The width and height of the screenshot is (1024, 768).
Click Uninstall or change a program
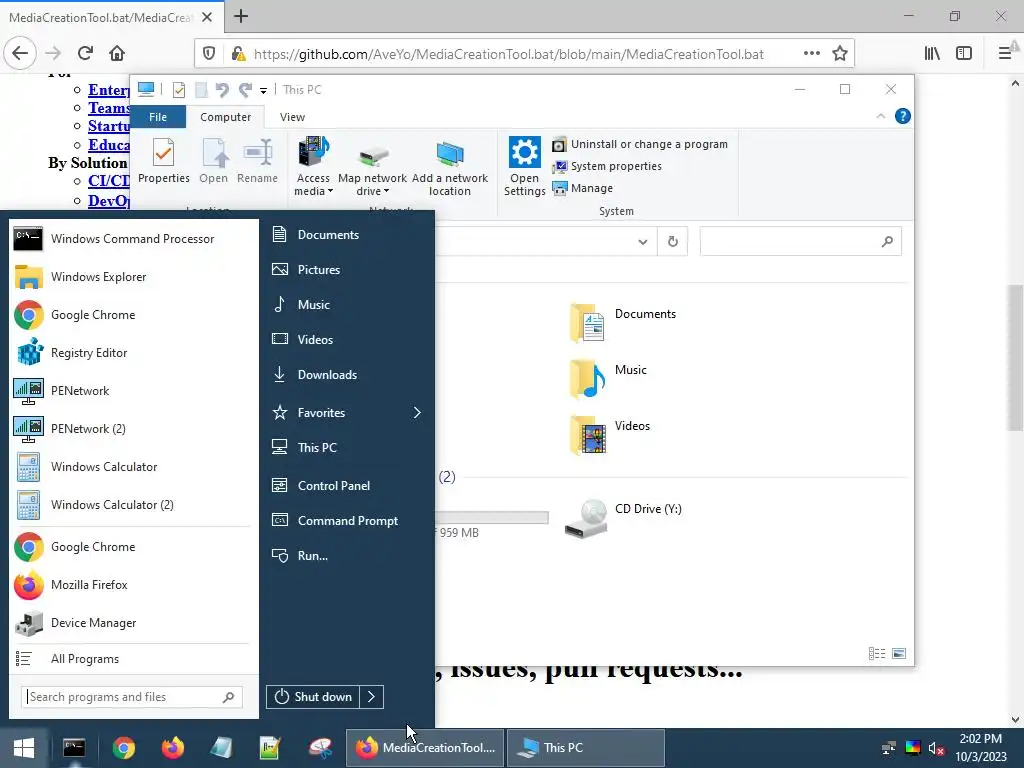point(640,144)
